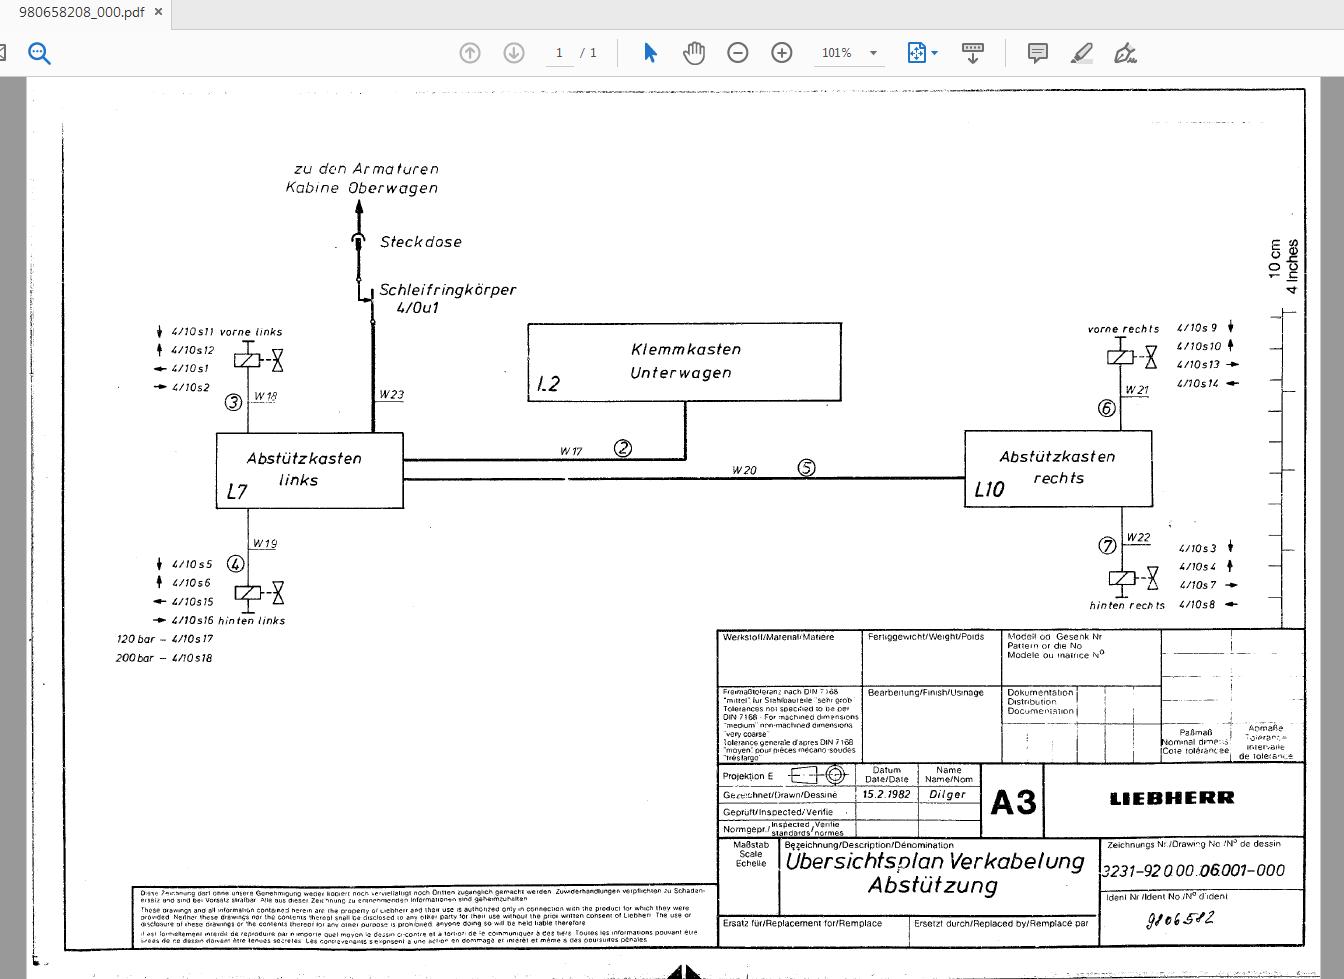This screenshot has height=979, width=1344.
Task: Click the zu den Armaturen heading
Action: [366, 169]
